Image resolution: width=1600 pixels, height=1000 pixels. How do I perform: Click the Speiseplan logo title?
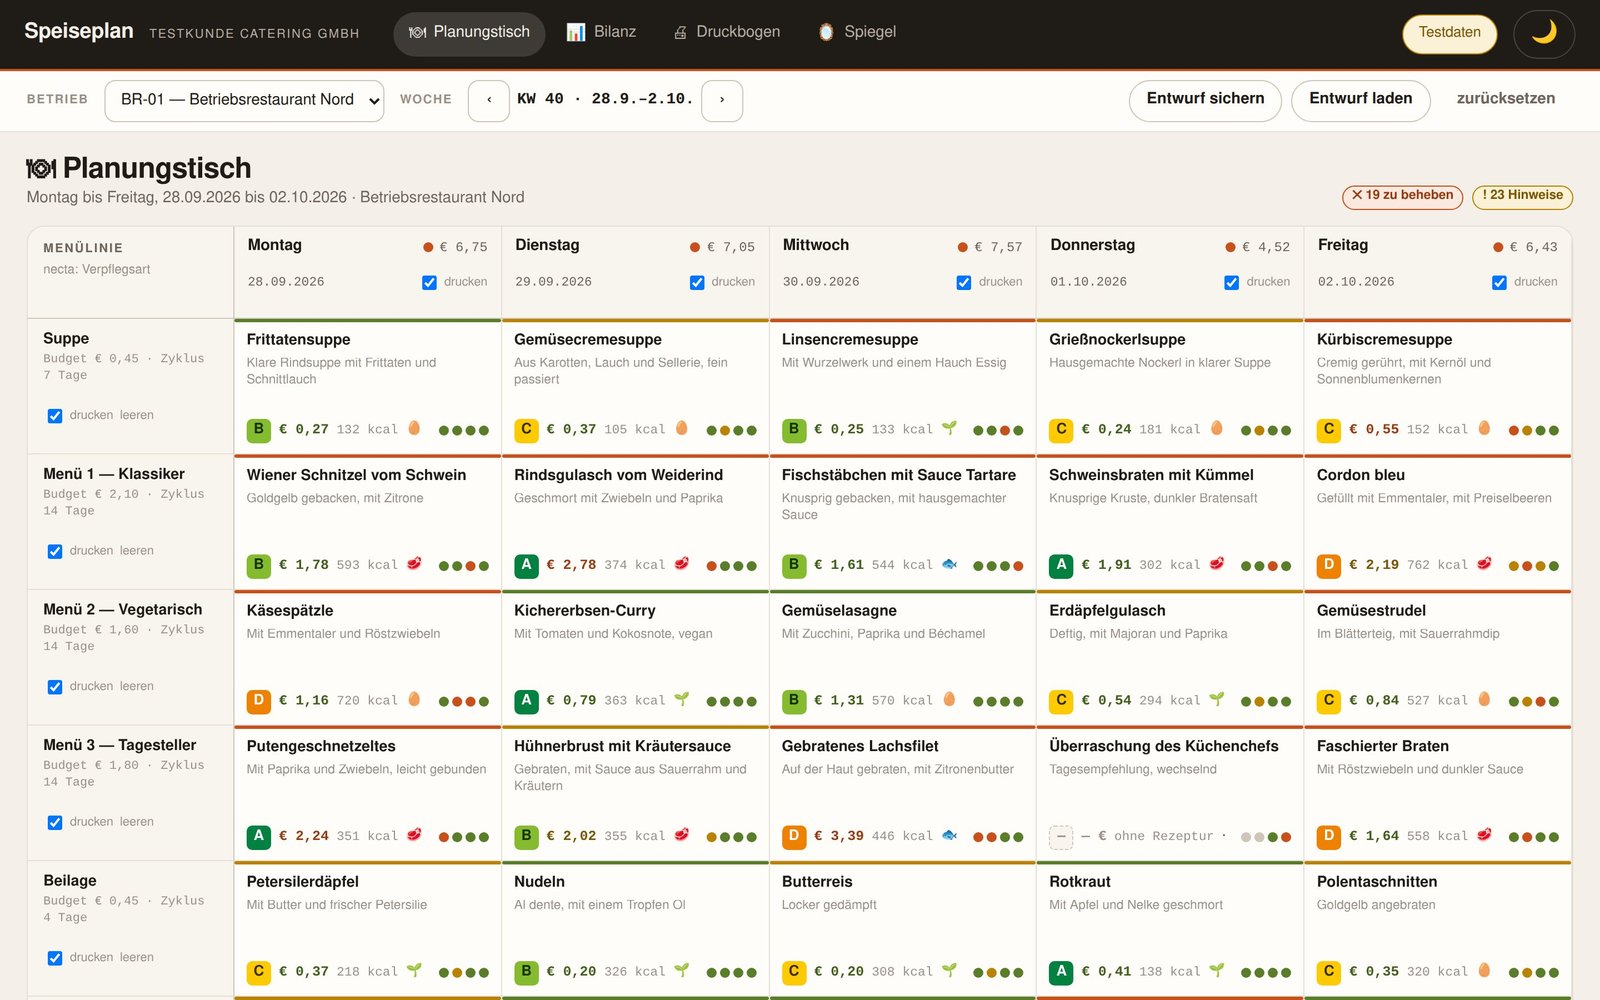click(x=79, y=31)
